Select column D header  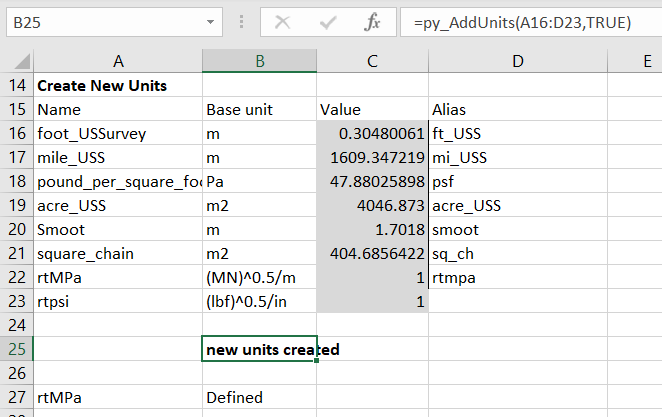pos(517,61)
